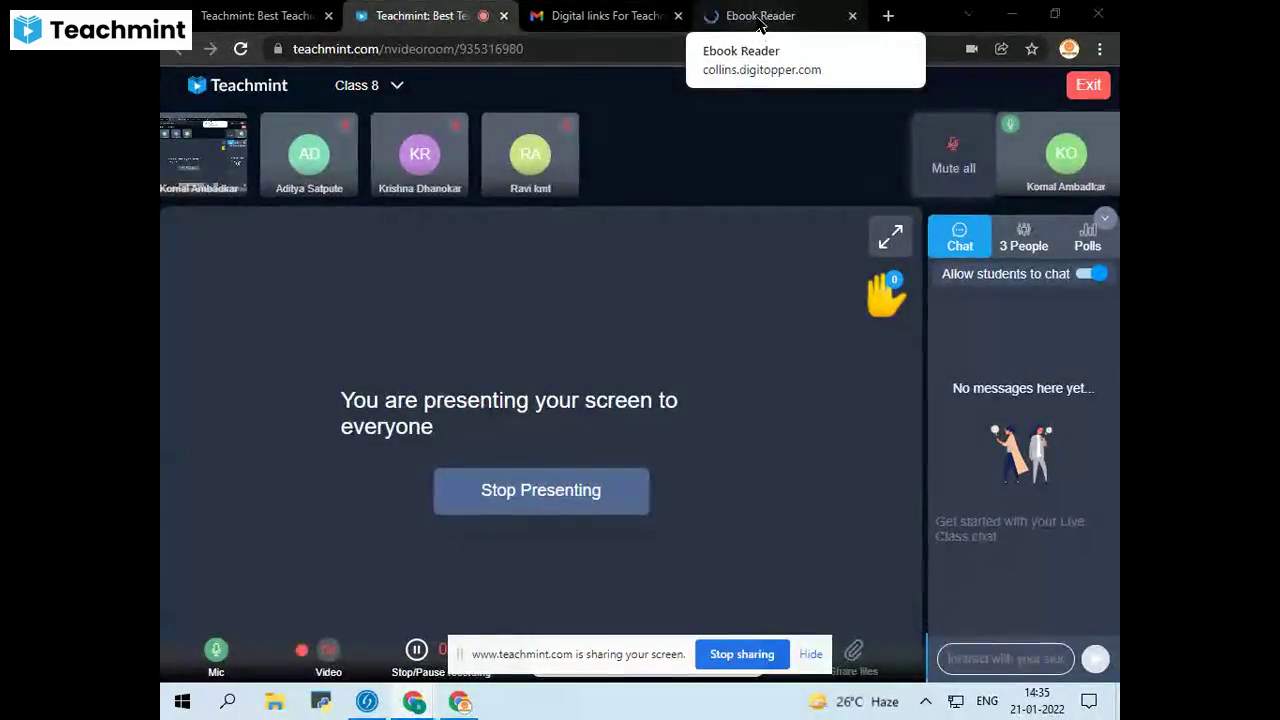Click the raised hand icon
The height and width of the screenshot is (720, 1280).
885,295
